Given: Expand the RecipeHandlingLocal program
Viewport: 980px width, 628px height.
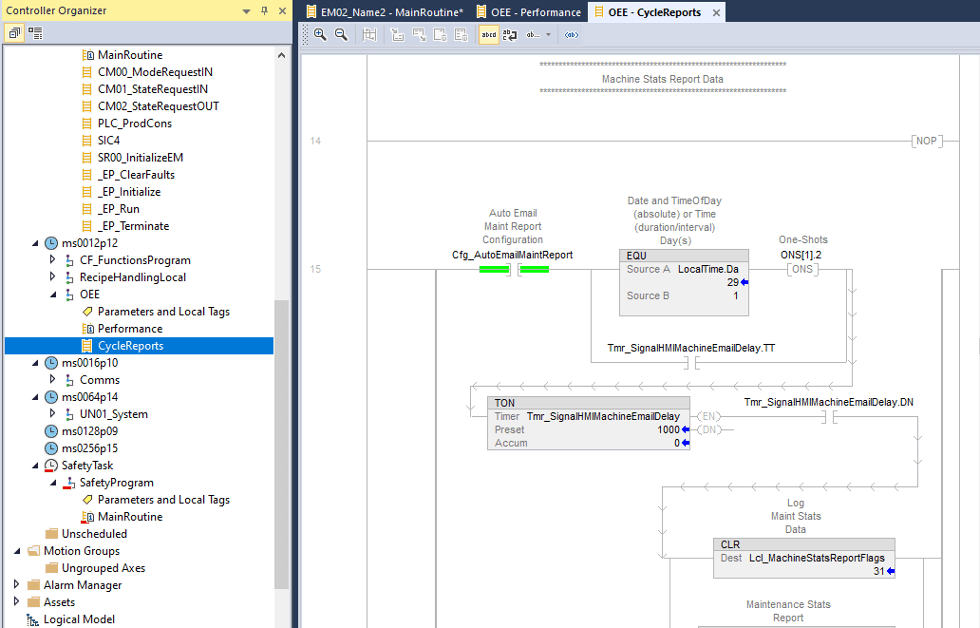Looking at the screenshot, I should [x=52, y=276].
